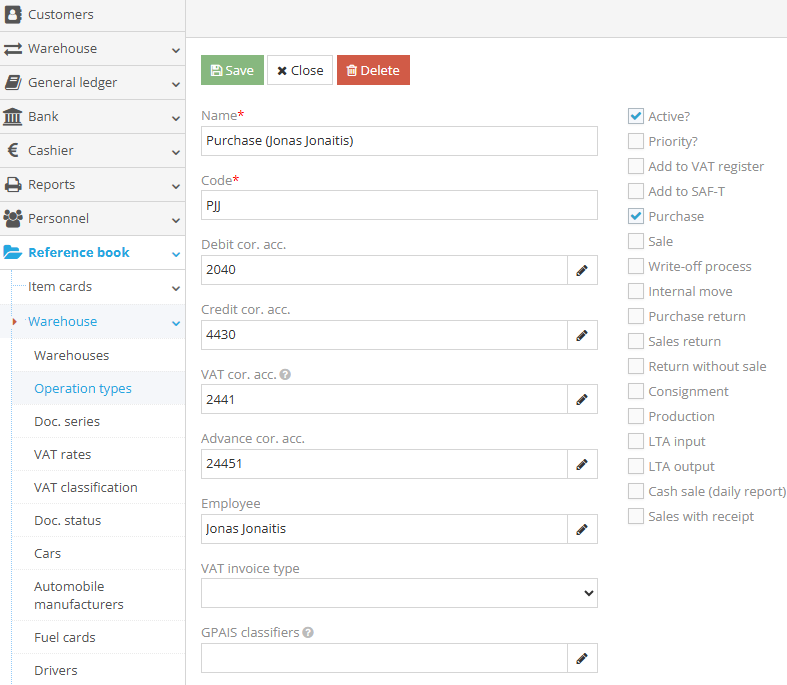
Task: Open VAT rates in the sidebar
Action: click(x=62, y=454)
